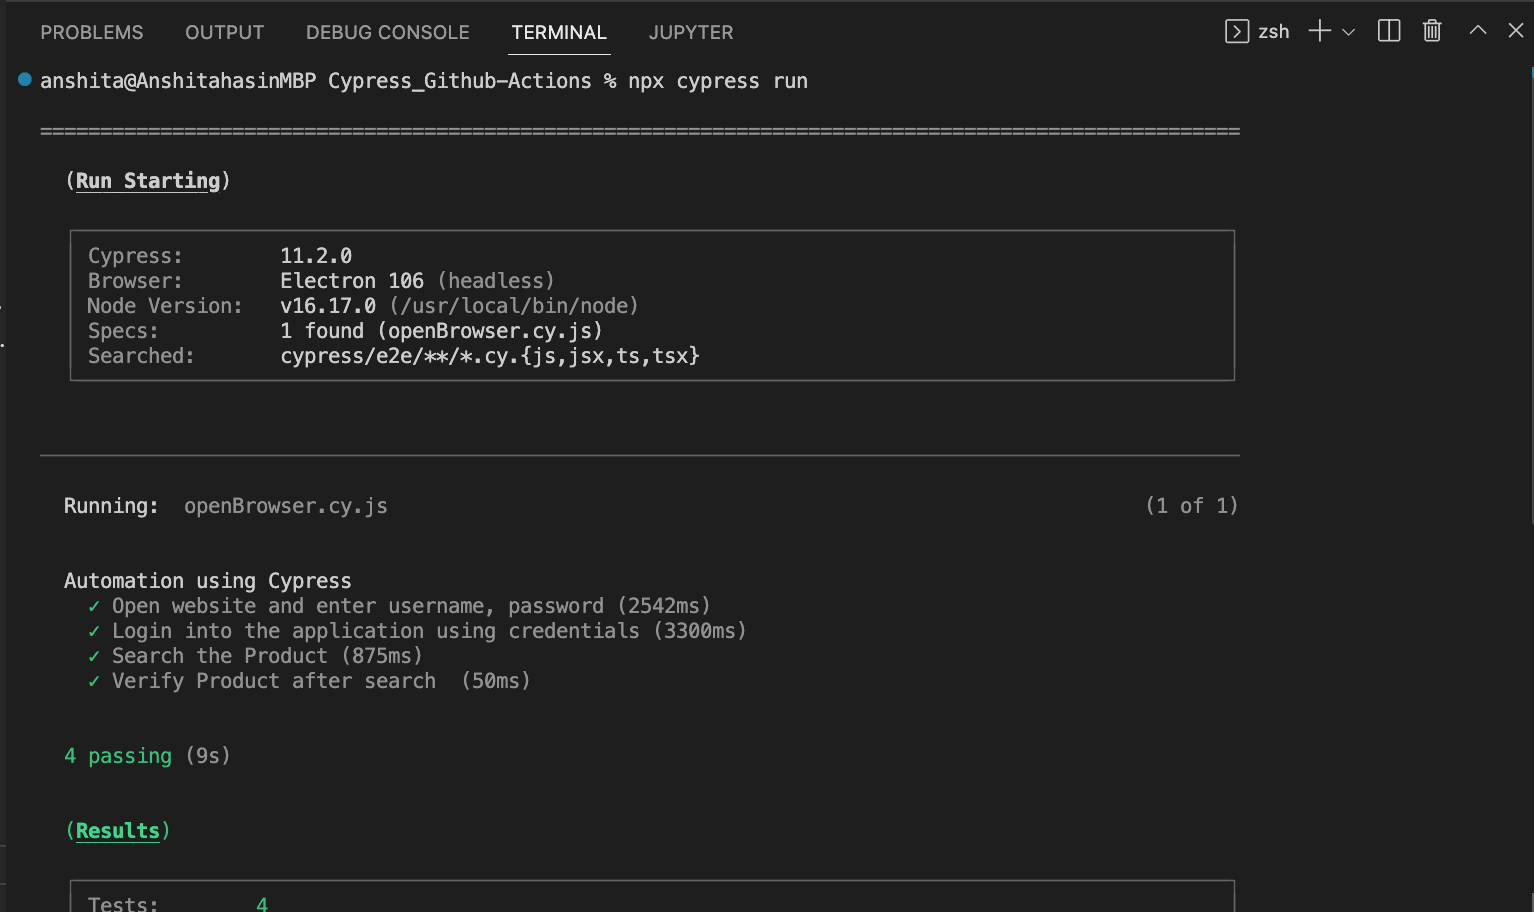Click the blue command decoration dot
Screen dimensions: 1534x912
tap(23, 80)
